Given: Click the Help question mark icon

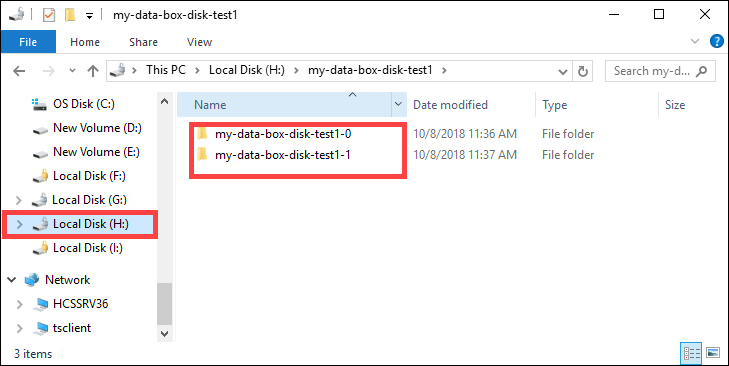Looking at the screenshot, I should pos(716,41).
